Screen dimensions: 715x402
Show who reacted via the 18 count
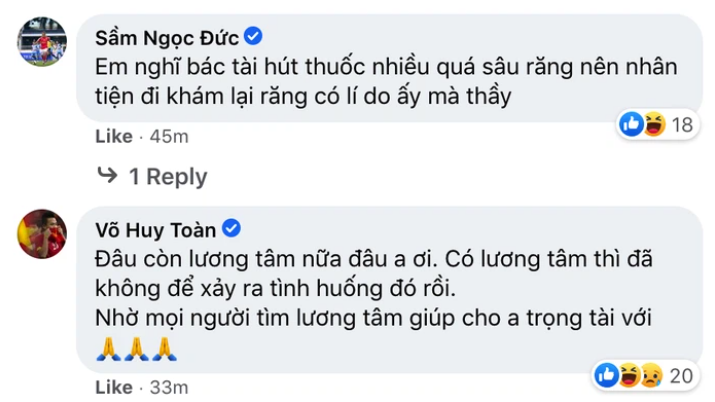[682, 125]
